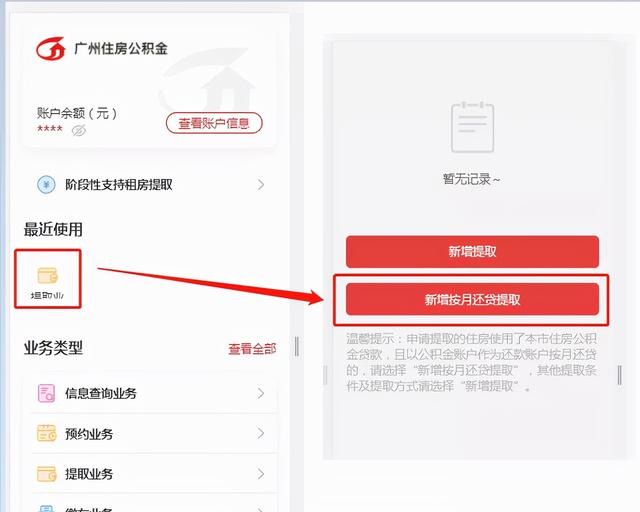Open the 查看全部 link beside 业务类型
This screenshot has height=512, width=640.
point(252,349)
